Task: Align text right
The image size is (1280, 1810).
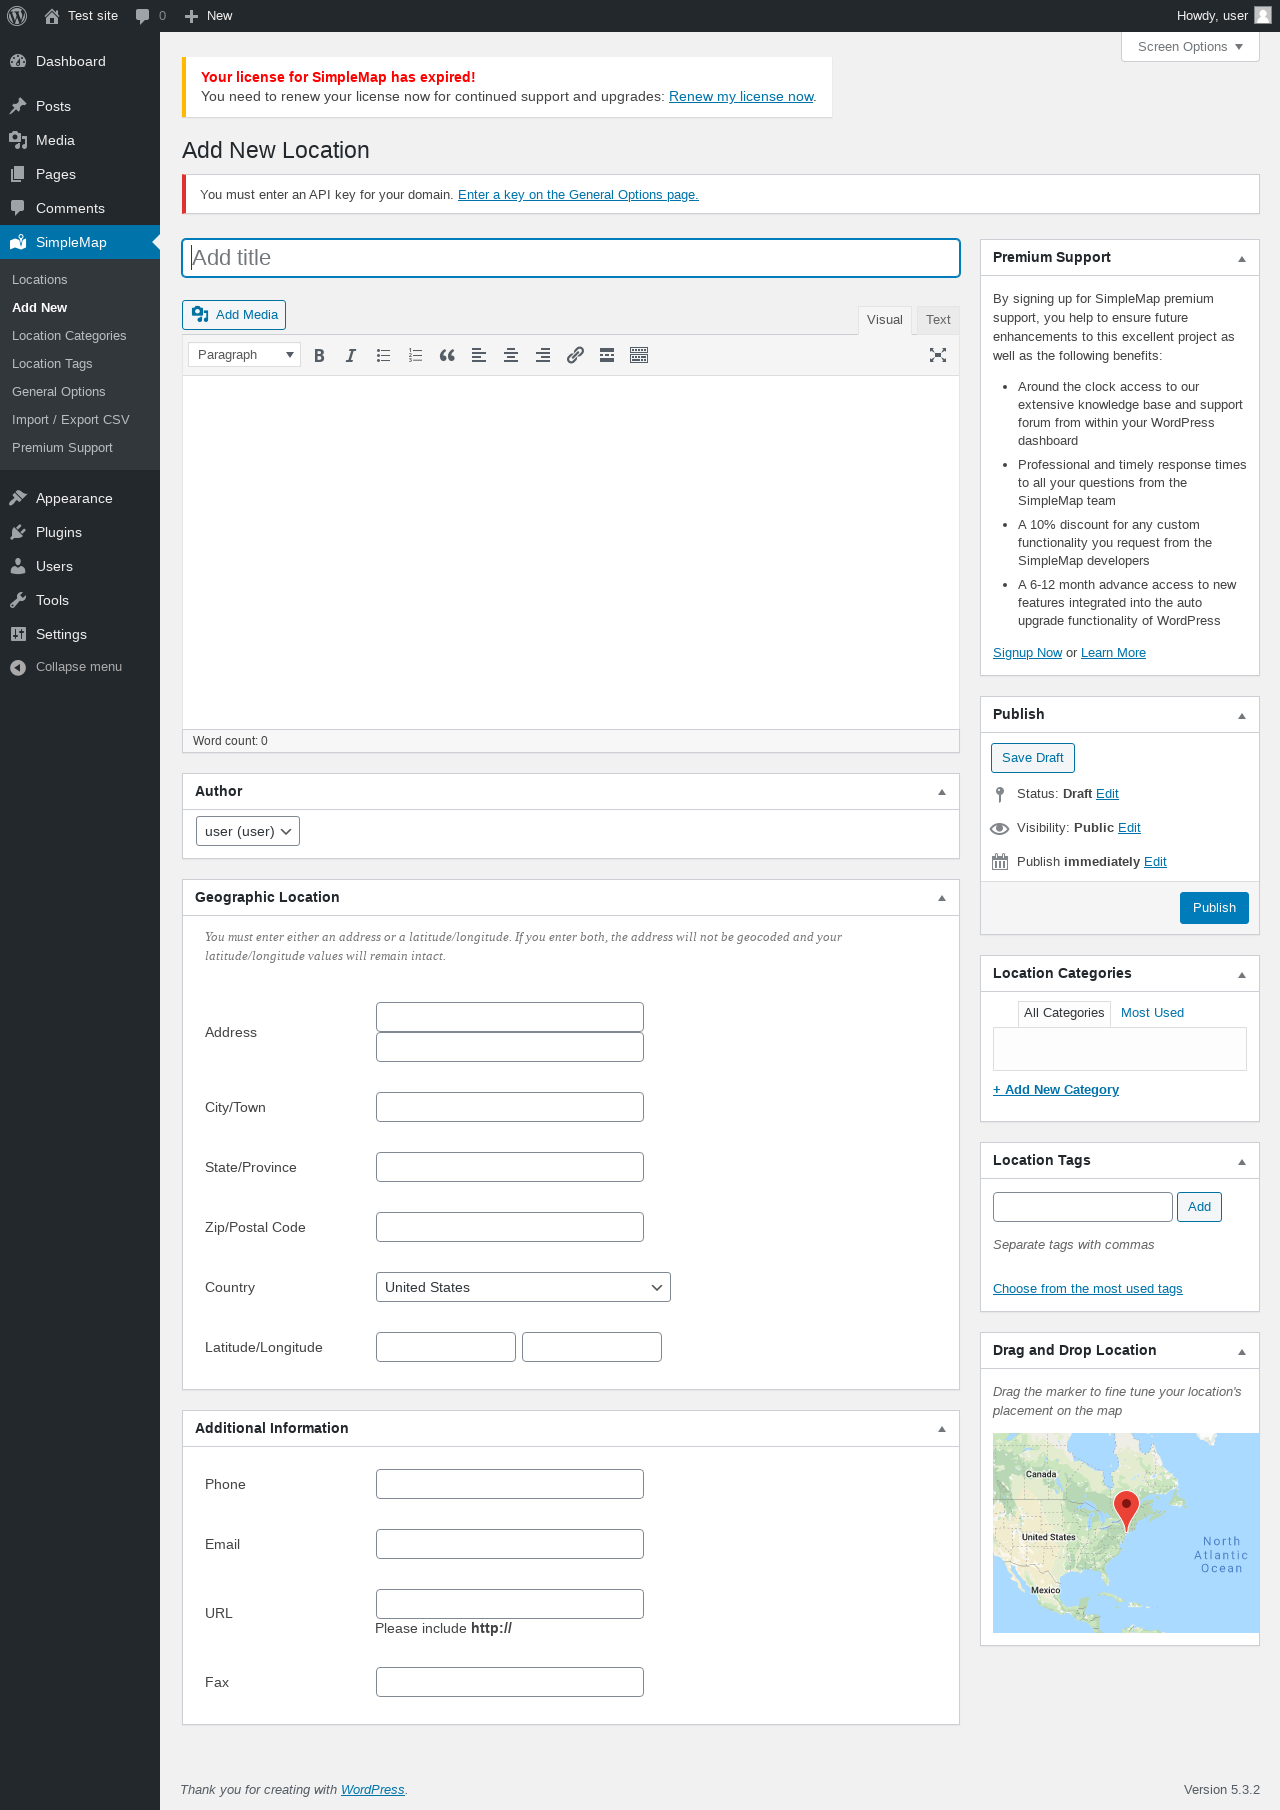Action: point(543,355)
